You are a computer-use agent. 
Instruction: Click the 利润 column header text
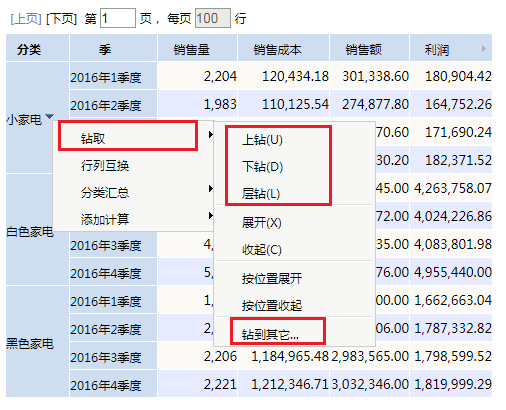coord(437,50)
